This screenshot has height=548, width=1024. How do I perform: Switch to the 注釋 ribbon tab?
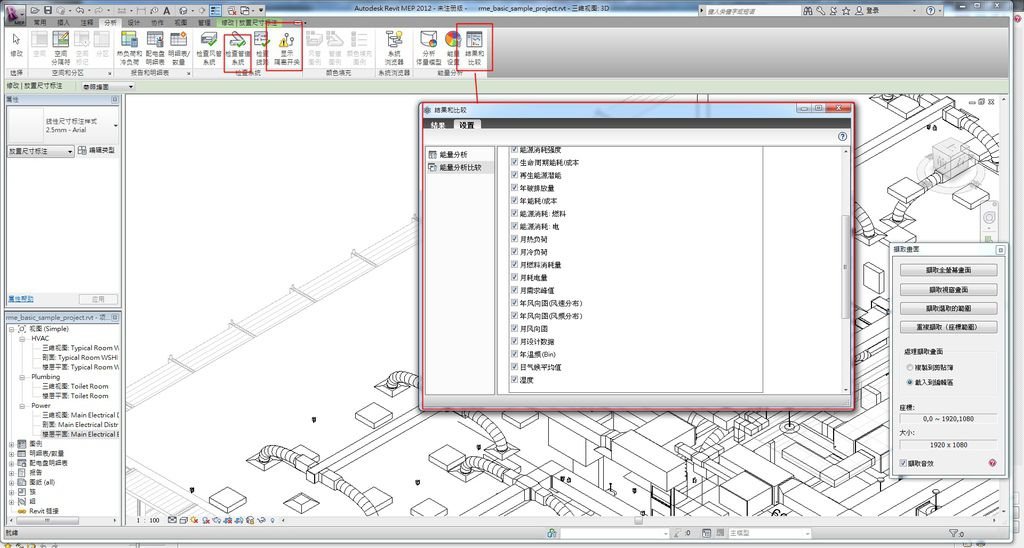87,23
